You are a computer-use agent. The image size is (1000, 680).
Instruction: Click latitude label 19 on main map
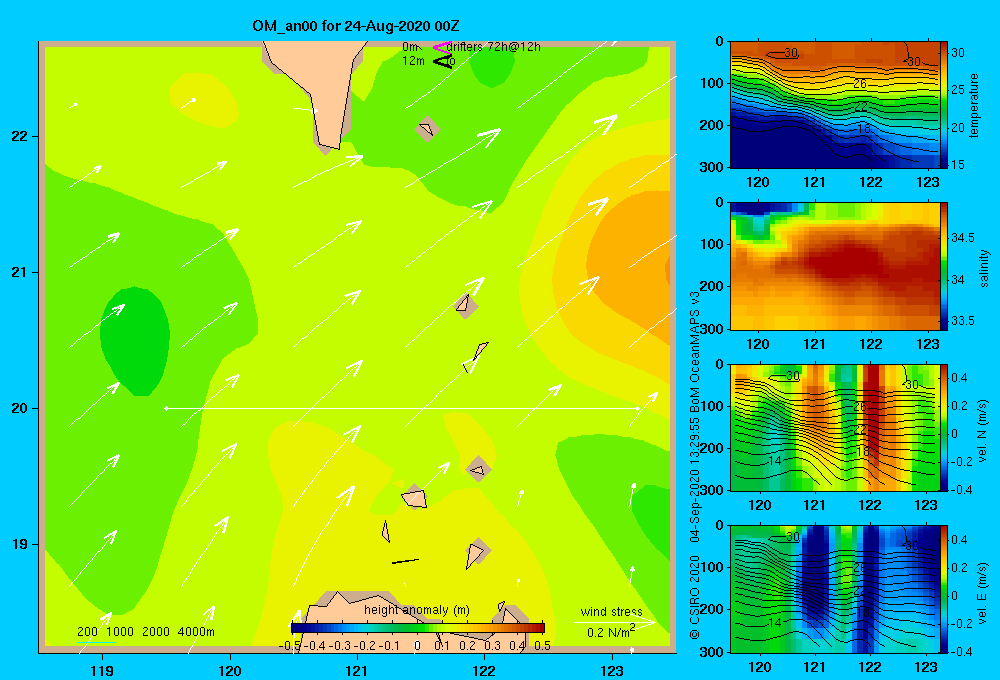click(20, 544)
